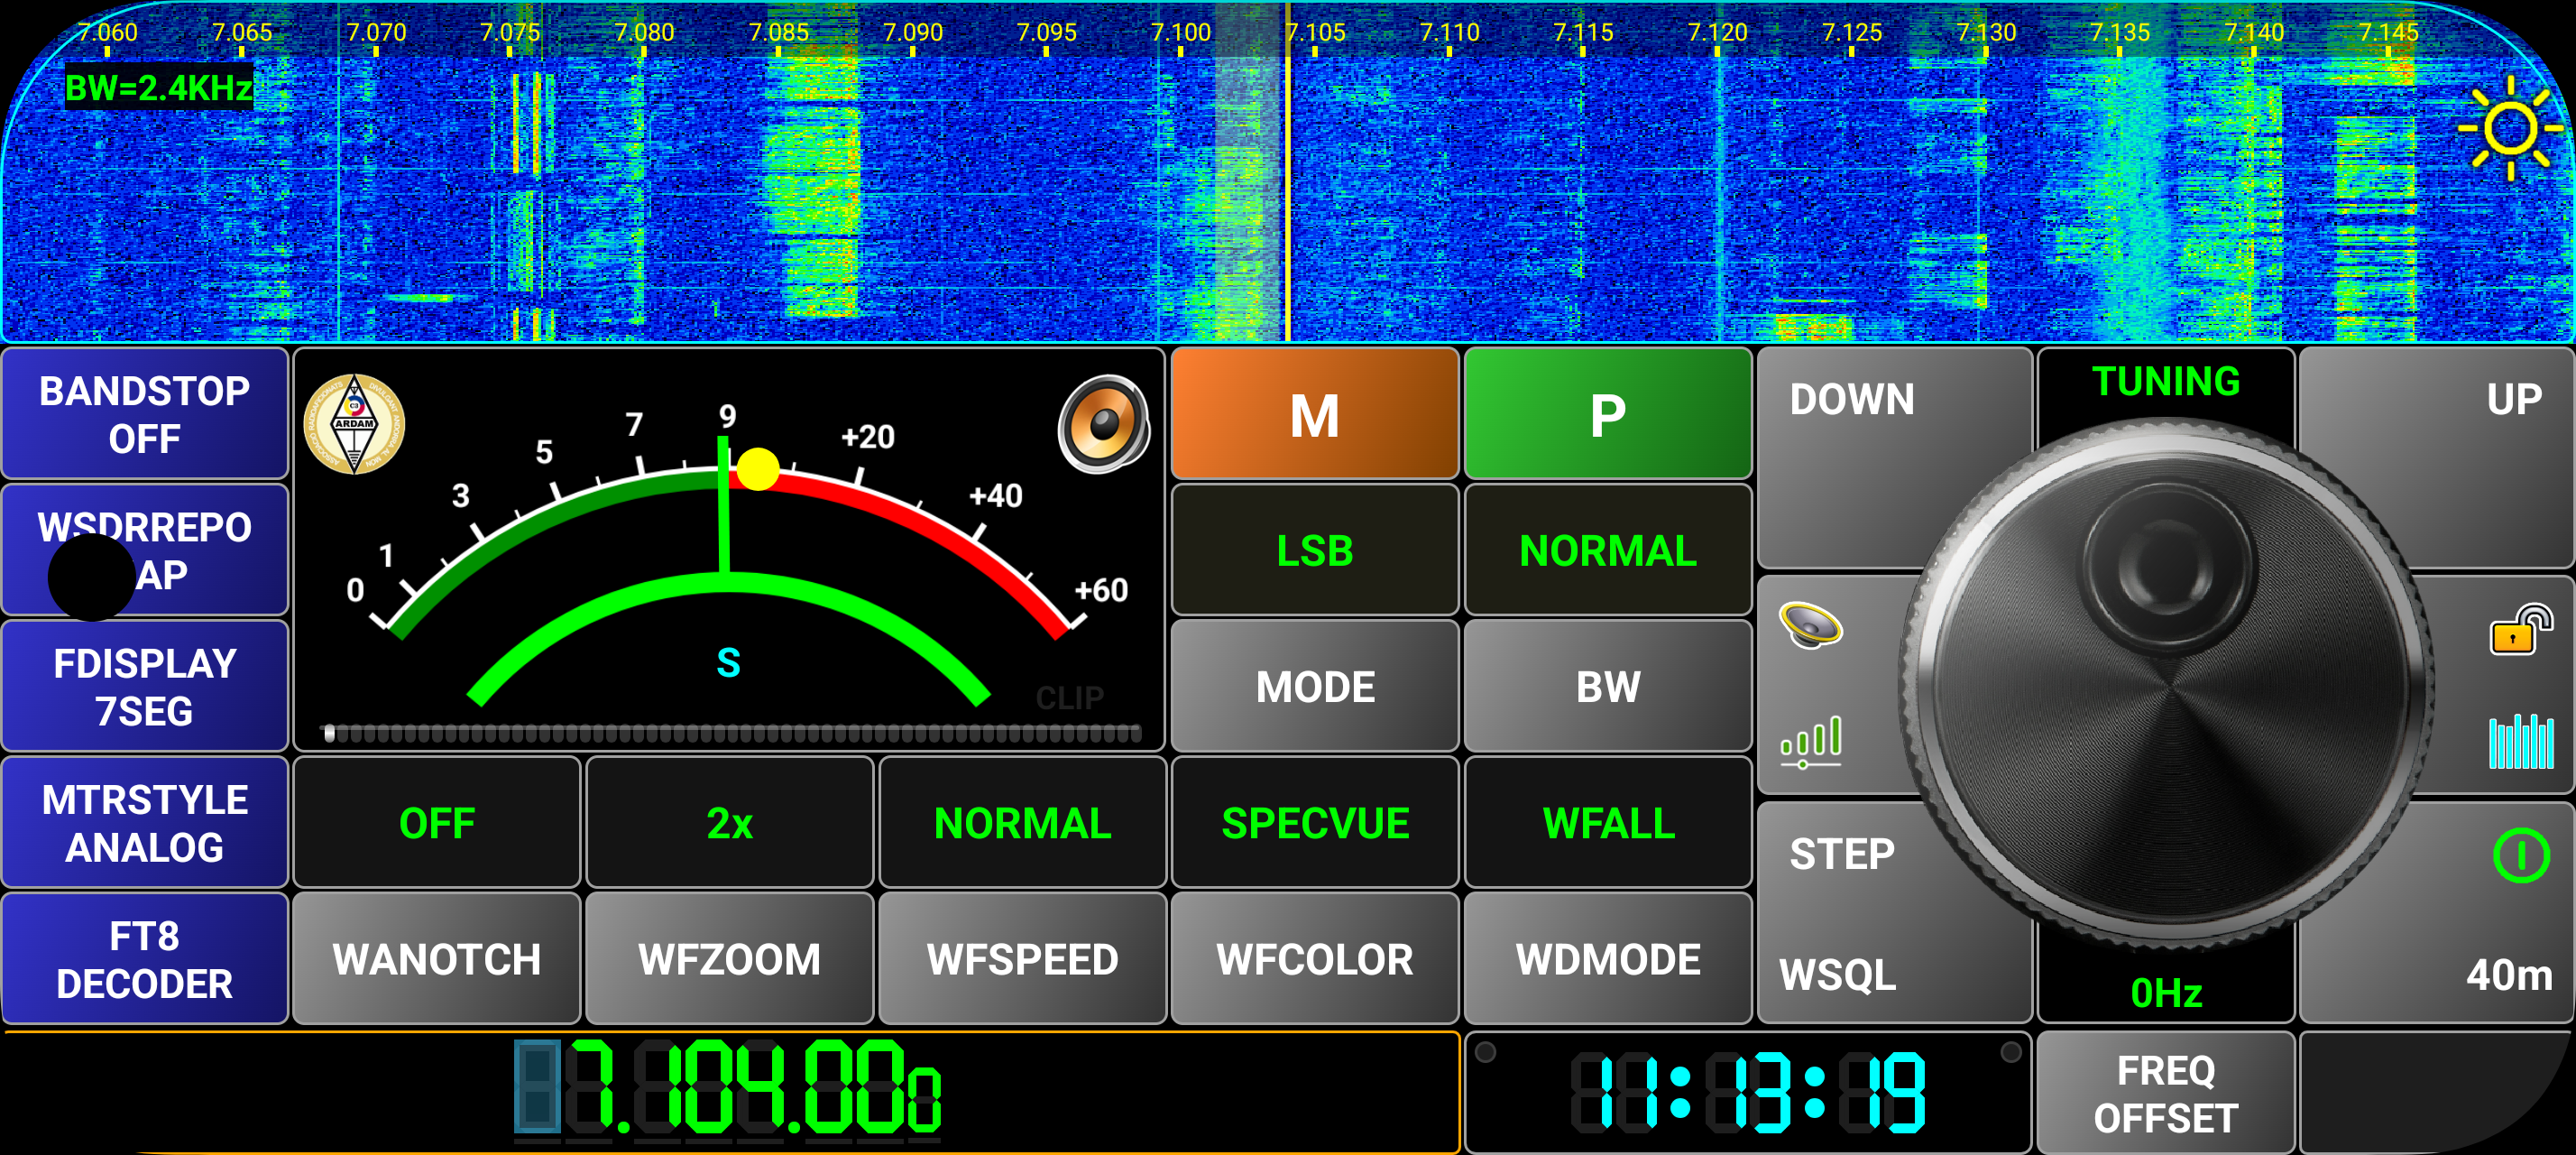Click the volume slider below S-meter
Screen dimensions: 2576x1155
pyautogui.click(x=730, y=734)
